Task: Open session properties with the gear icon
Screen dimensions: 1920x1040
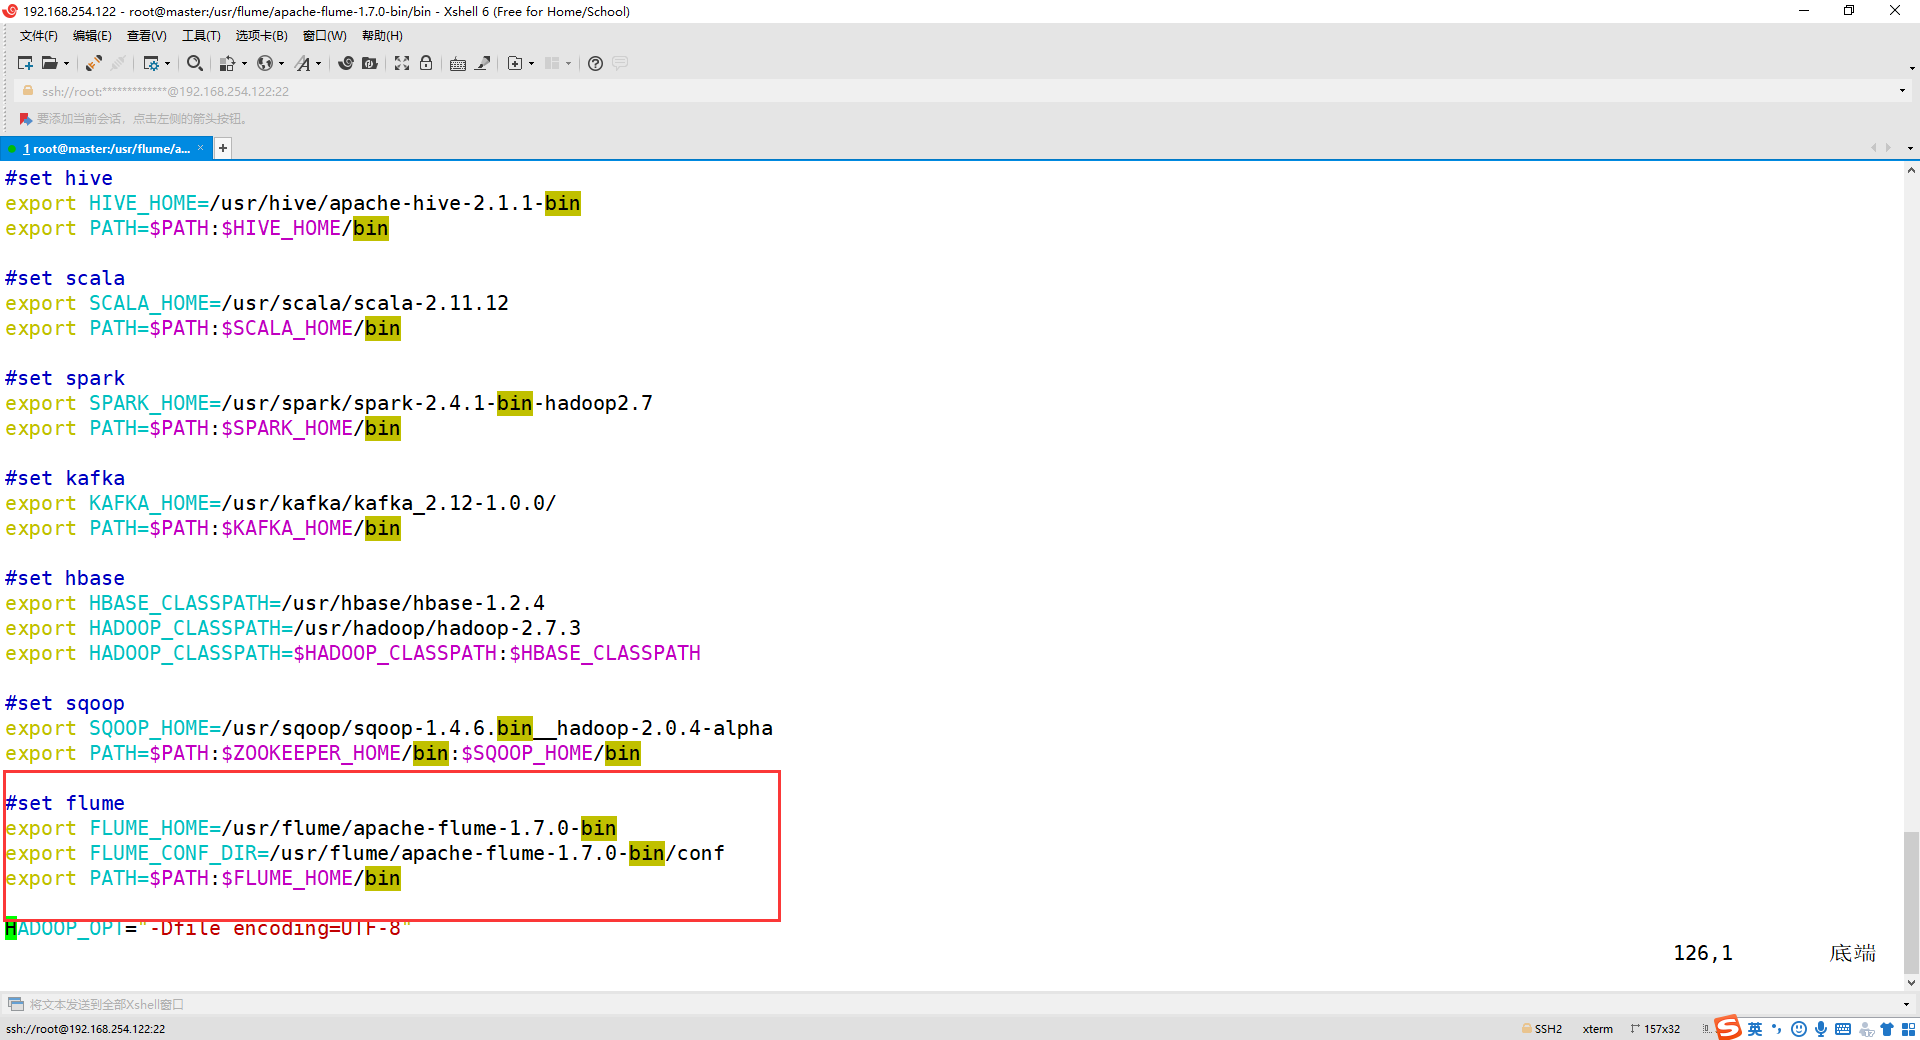Action: point(153,63)
